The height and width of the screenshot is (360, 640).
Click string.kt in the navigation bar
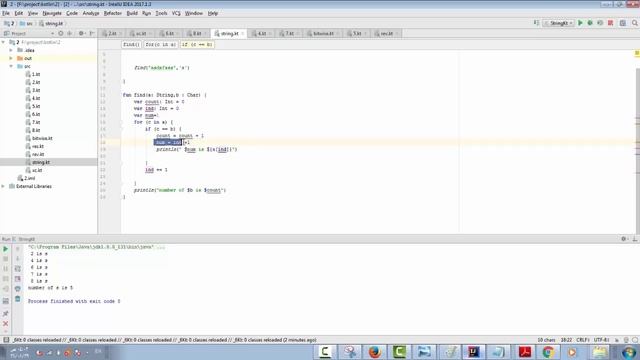(x=51, y=24)
